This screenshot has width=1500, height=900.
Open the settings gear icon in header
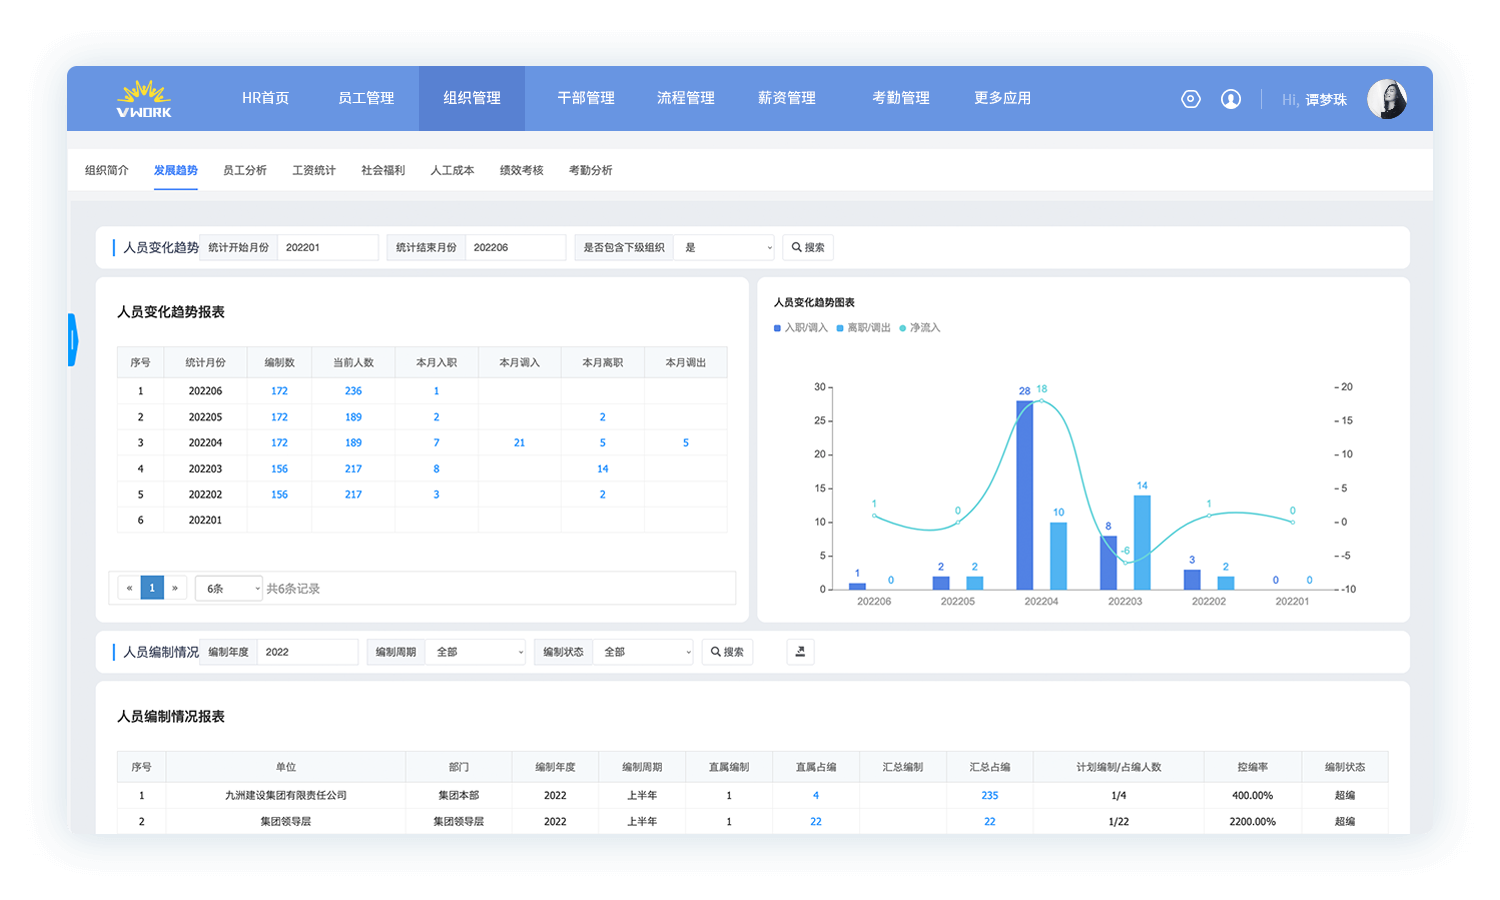1190,99
